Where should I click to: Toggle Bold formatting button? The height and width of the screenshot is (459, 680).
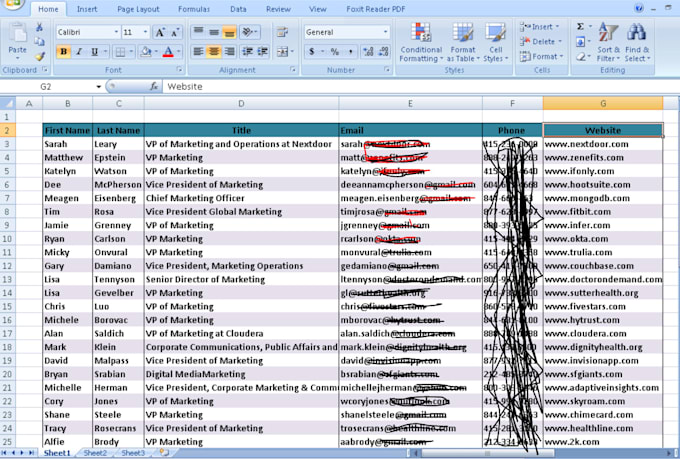(64, 51)
